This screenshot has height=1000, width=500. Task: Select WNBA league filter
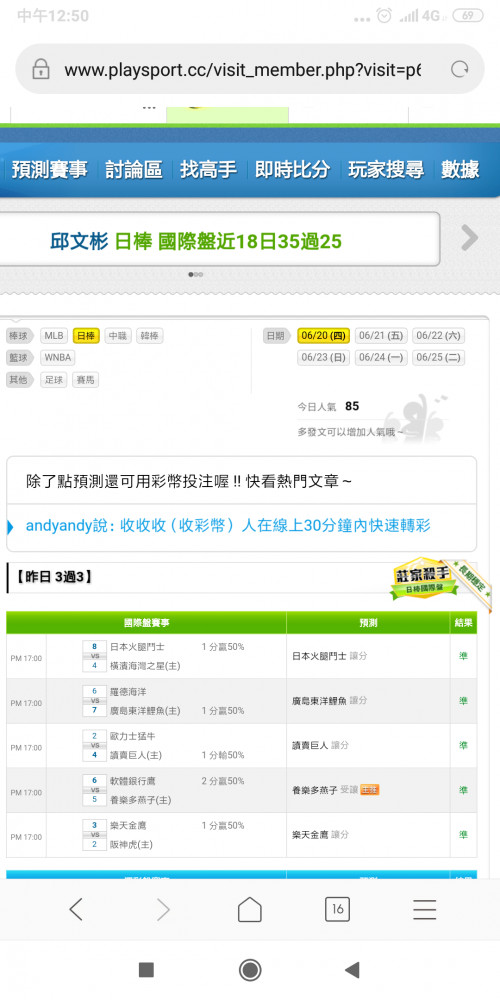pyautogui.click(x=58, y=358)
